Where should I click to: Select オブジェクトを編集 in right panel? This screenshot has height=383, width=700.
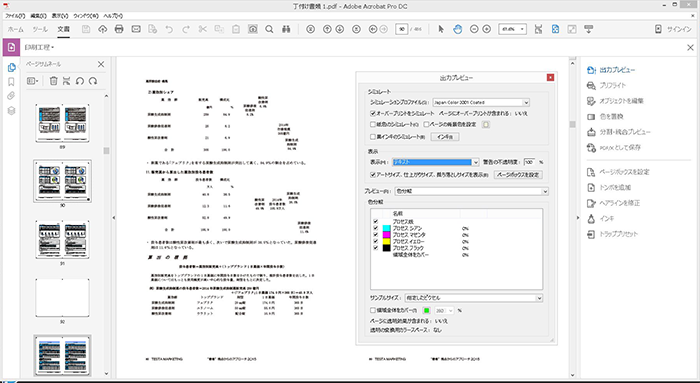pos(615,101)
